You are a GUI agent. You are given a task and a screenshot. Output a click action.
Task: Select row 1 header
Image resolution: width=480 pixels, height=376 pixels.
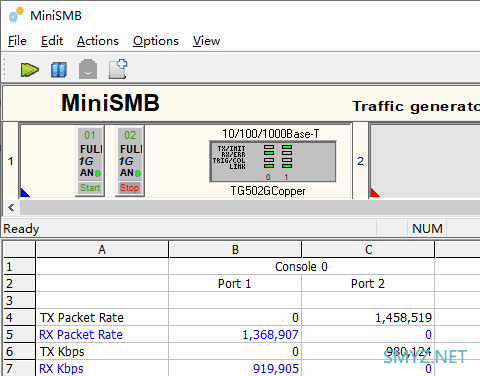pos(19,267)
